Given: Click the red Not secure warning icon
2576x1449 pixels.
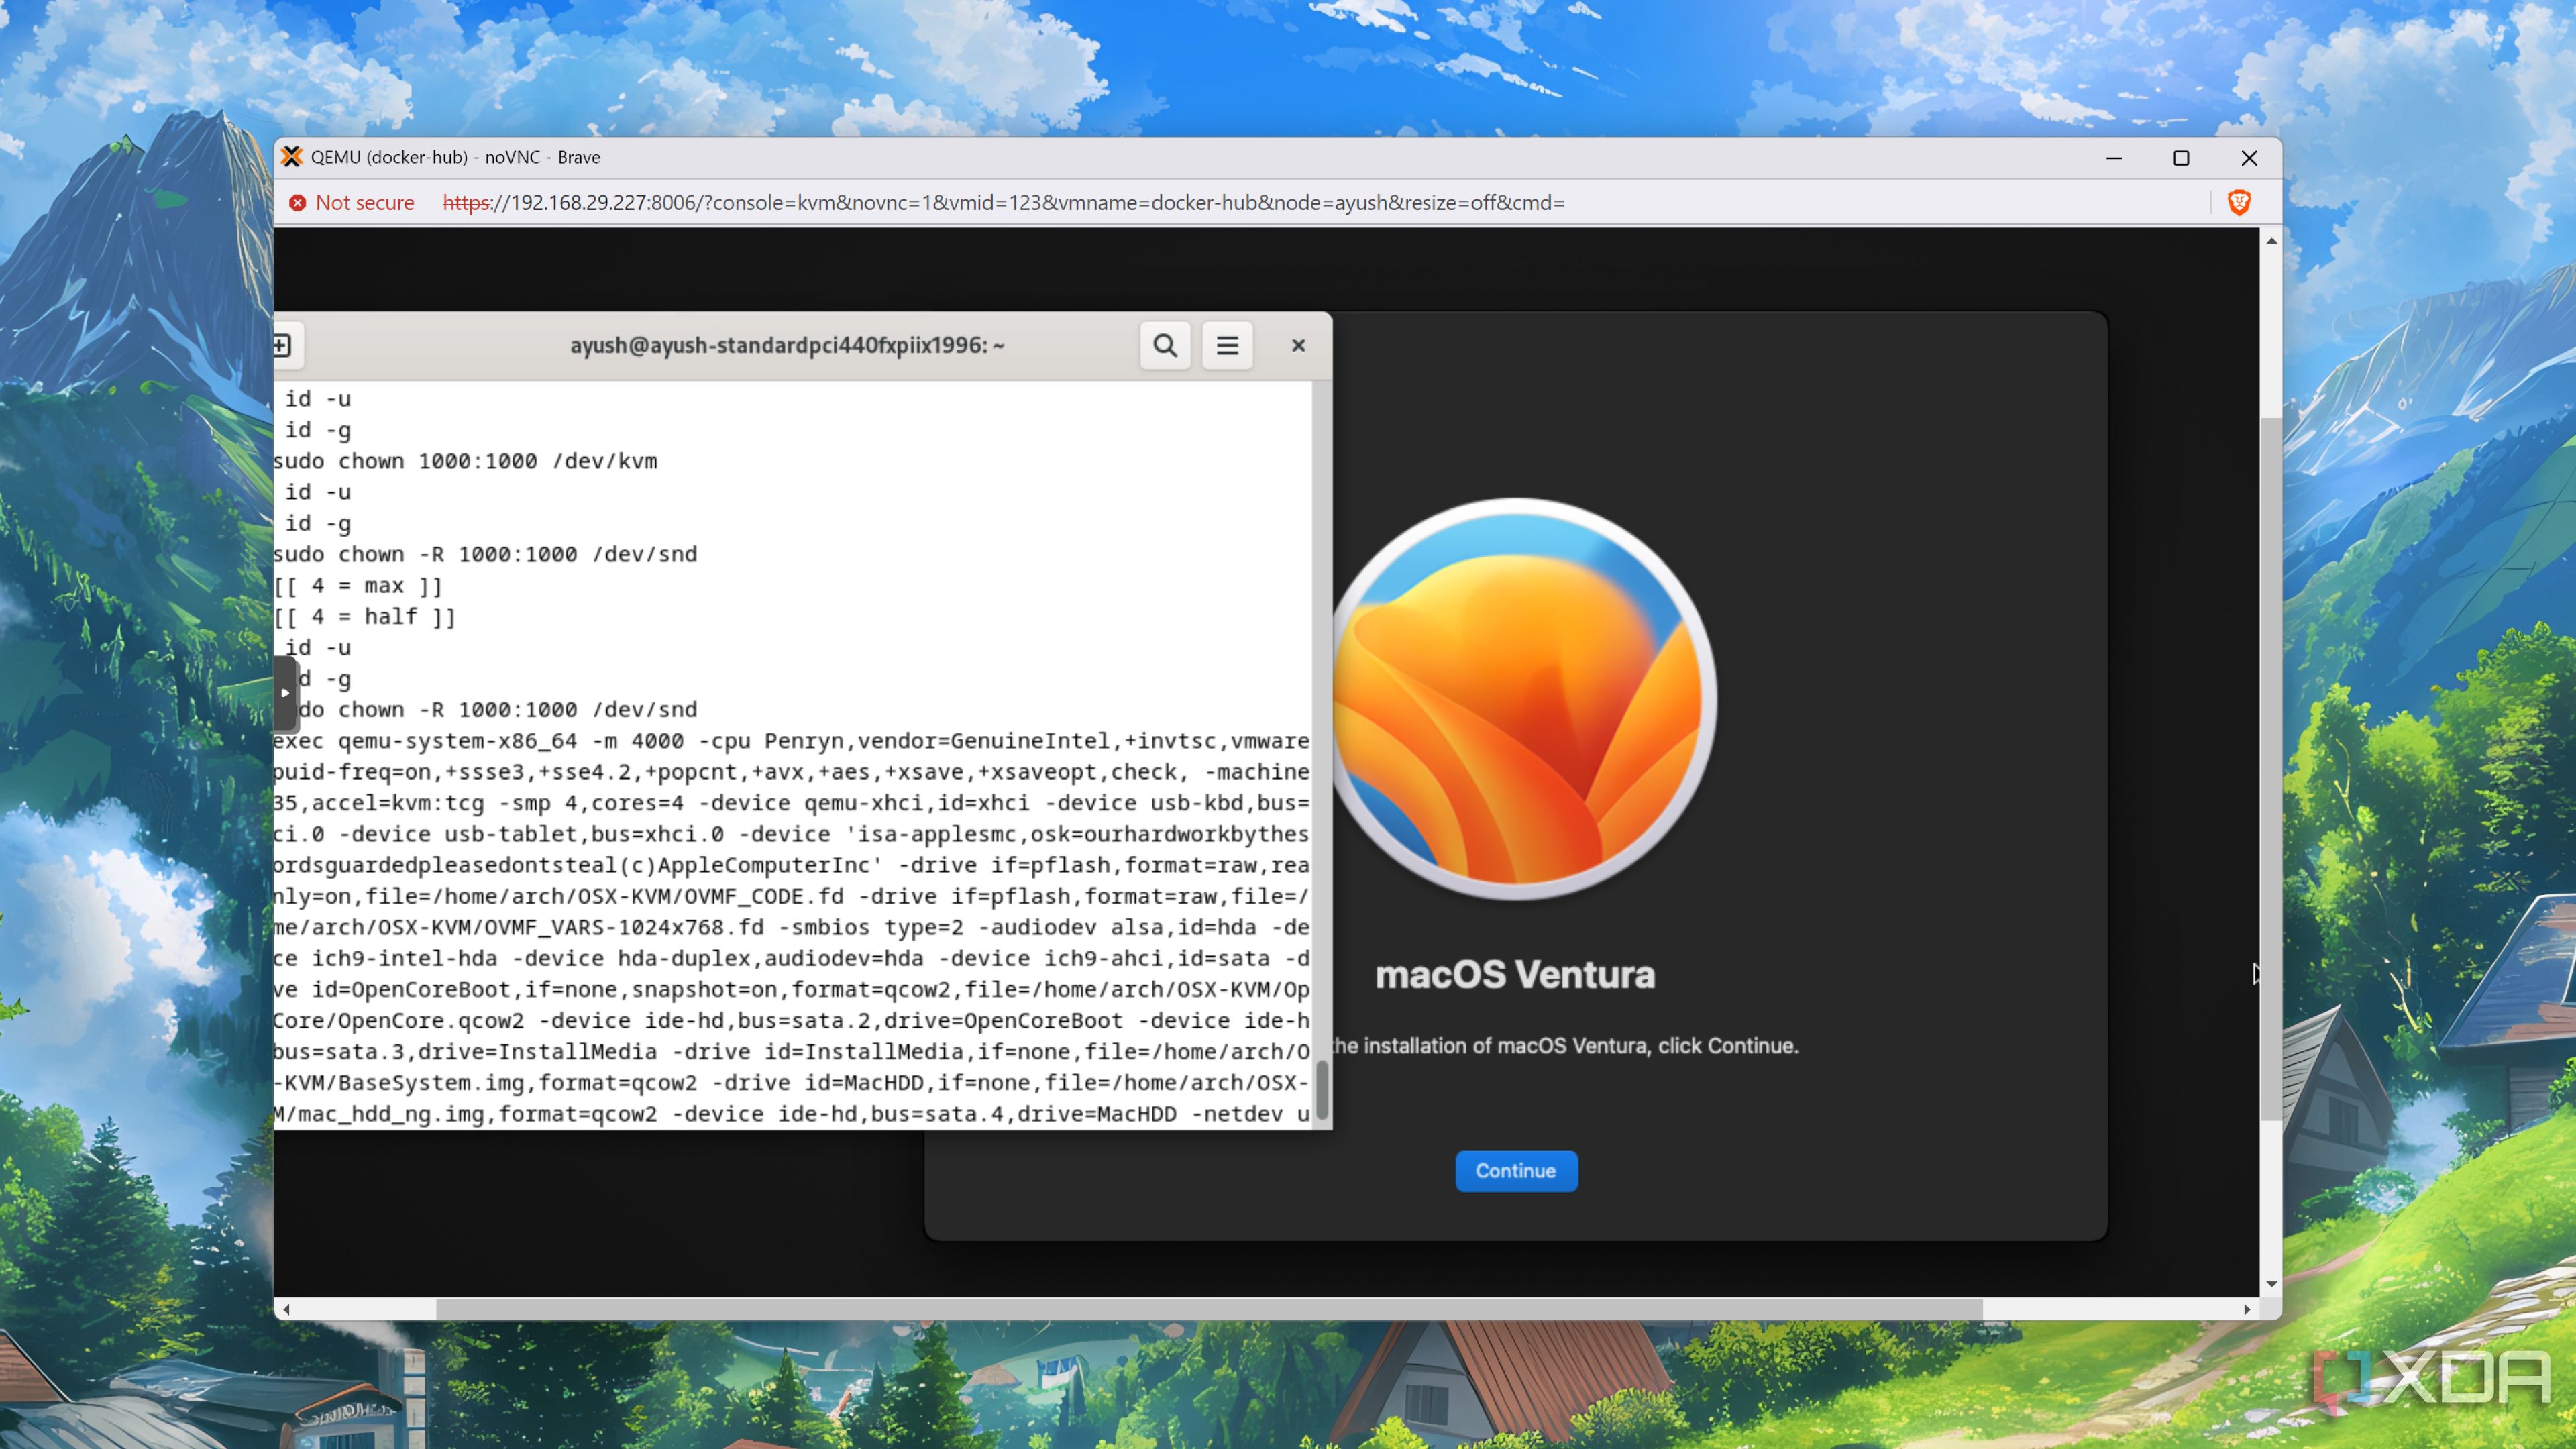Looking at the screenshot, I should point(298,202).
